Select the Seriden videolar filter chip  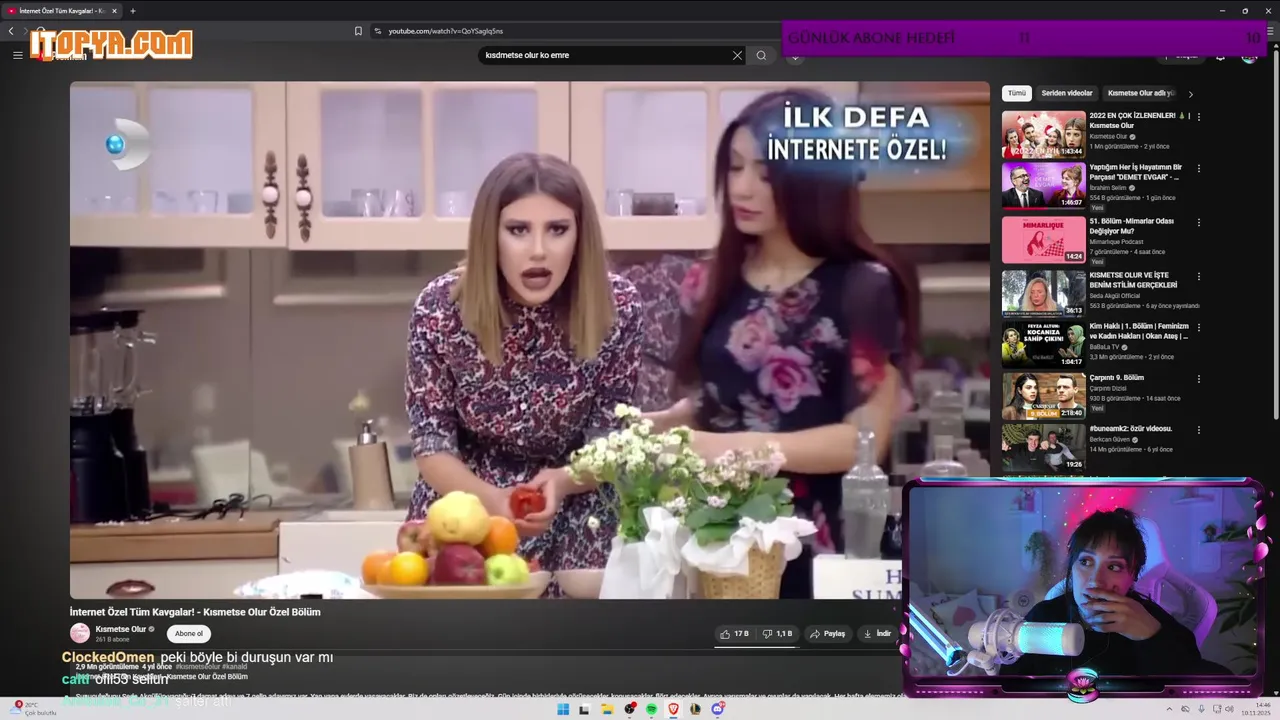1067,93
